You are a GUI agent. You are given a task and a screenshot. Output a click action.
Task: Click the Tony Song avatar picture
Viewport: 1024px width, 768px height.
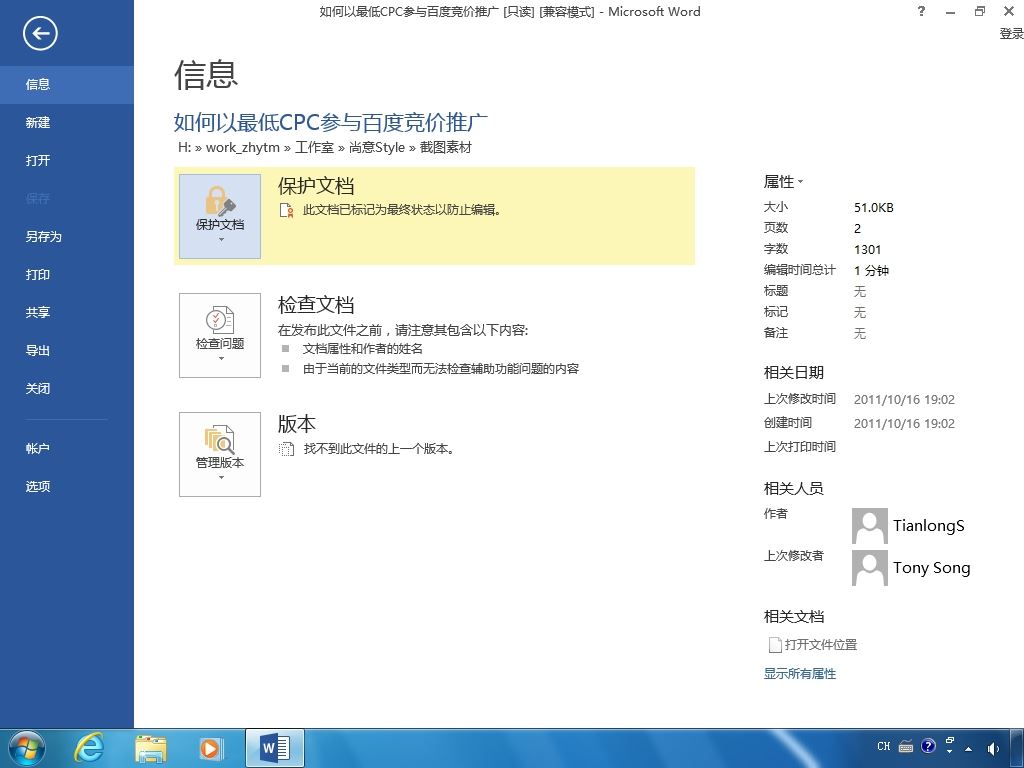point(870,568)
